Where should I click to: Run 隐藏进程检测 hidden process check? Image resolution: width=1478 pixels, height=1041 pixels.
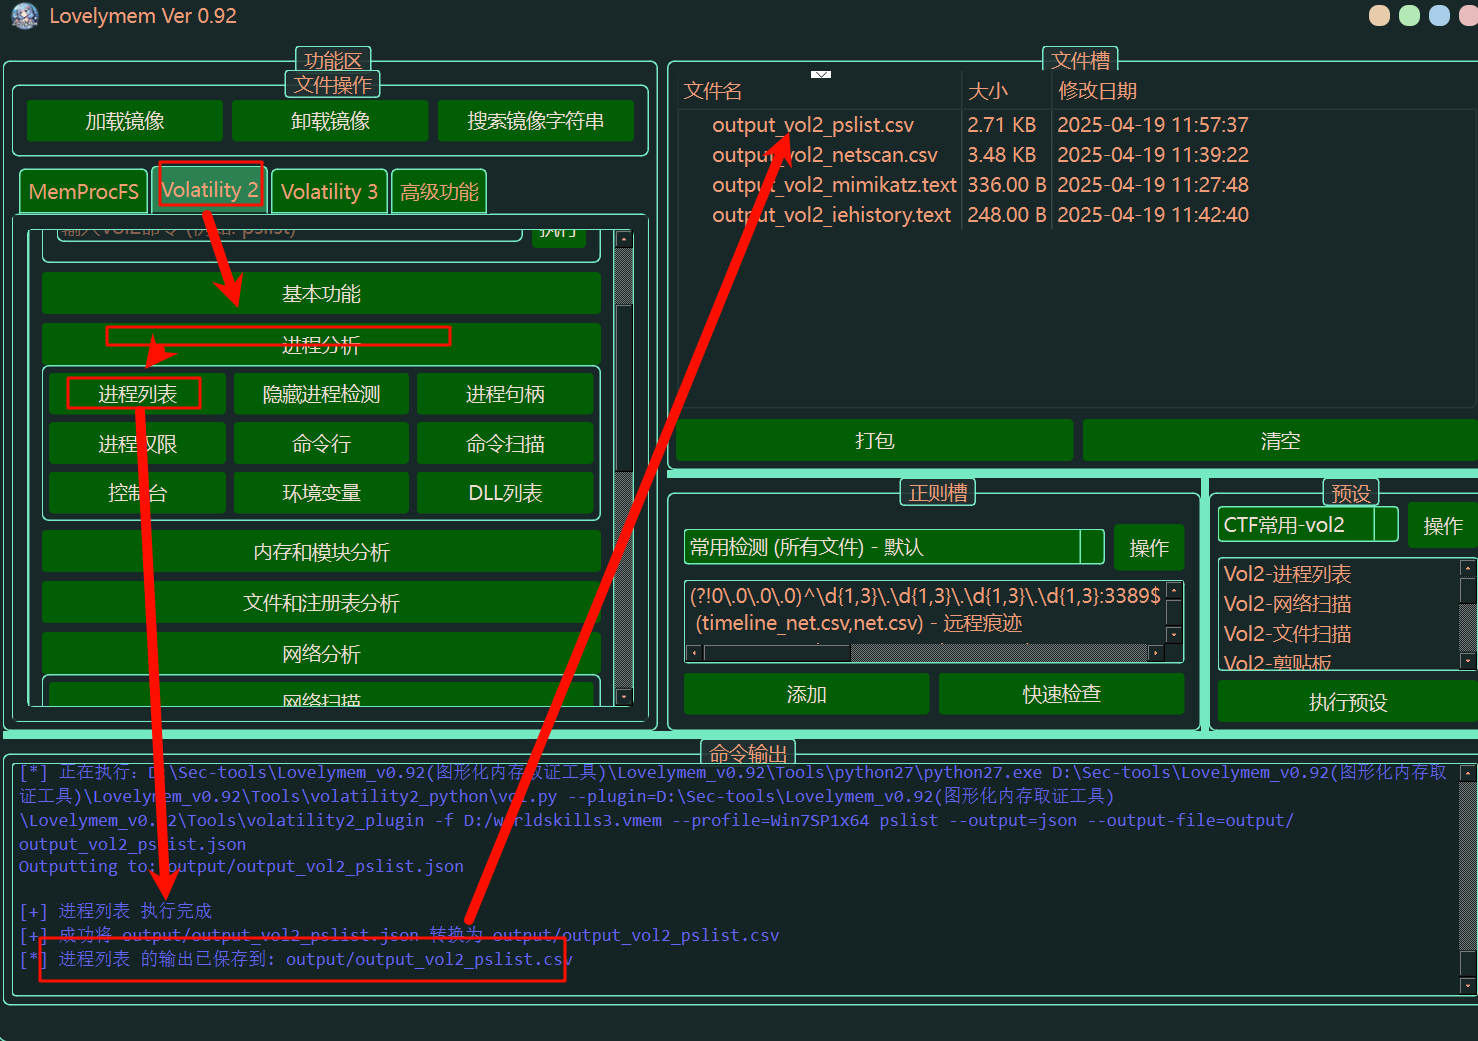click(x=321, y=394)
